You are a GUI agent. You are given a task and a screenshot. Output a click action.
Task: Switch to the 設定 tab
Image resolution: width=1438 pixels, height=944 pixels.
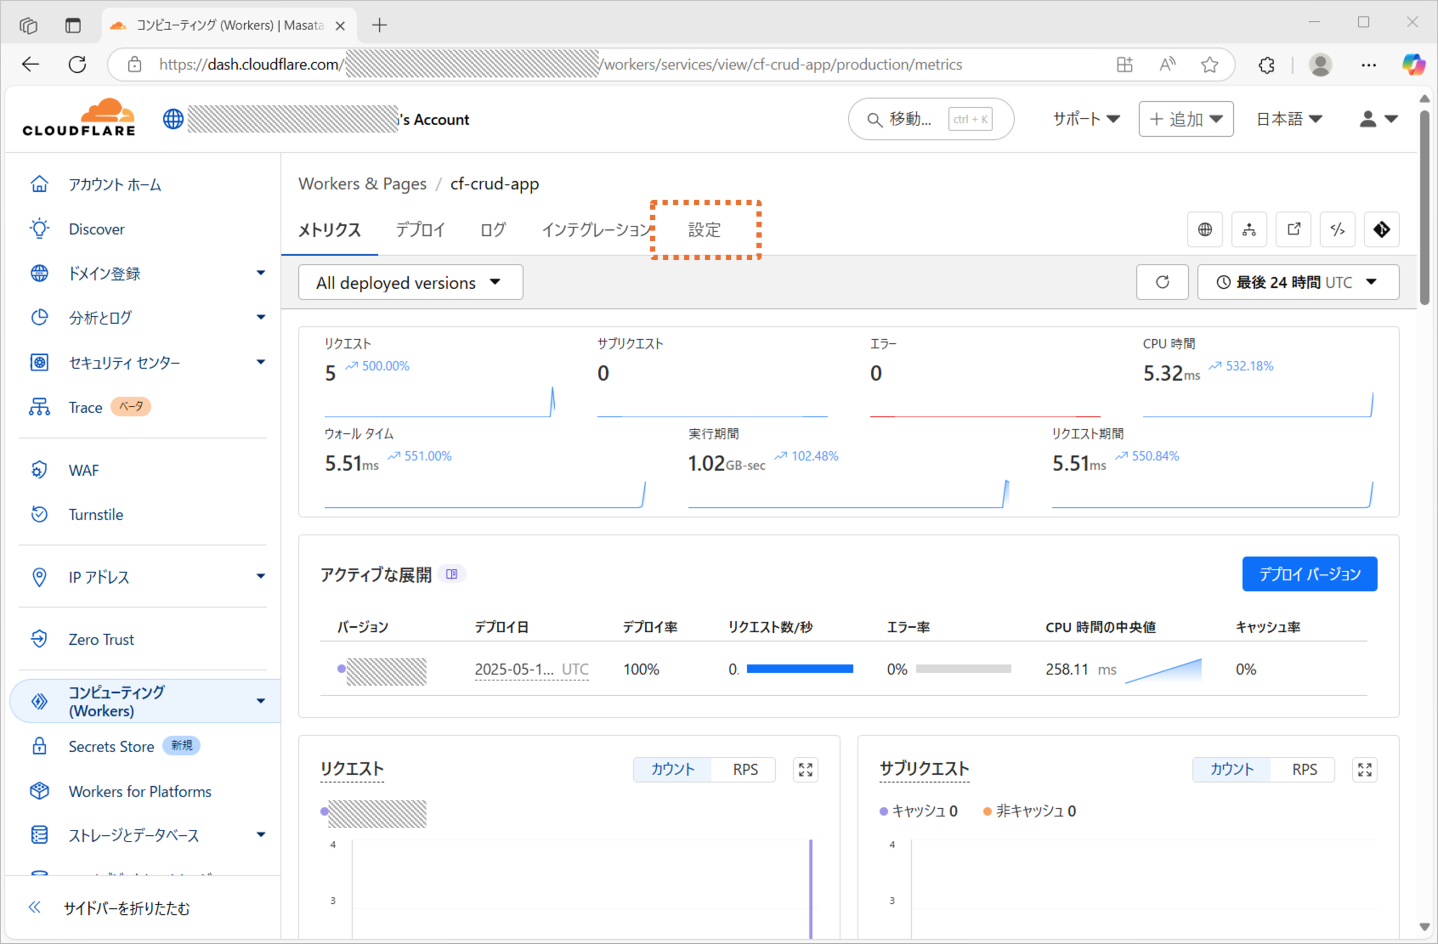[704, 230]
